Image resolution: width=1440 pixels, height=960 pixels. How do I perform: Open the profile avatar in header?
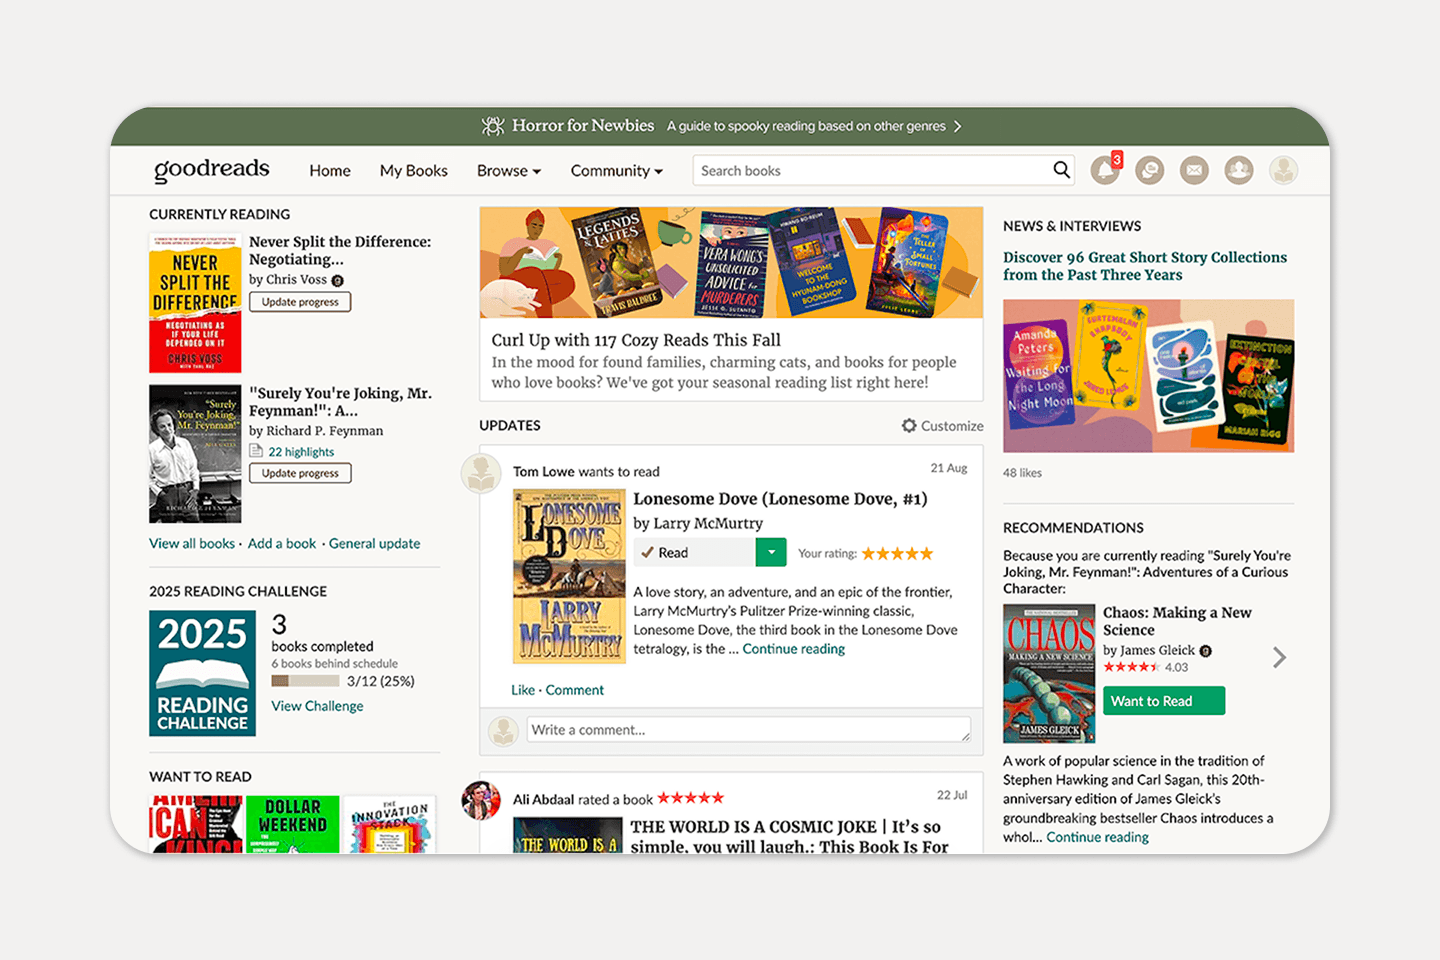click(x=1284, y=170)
